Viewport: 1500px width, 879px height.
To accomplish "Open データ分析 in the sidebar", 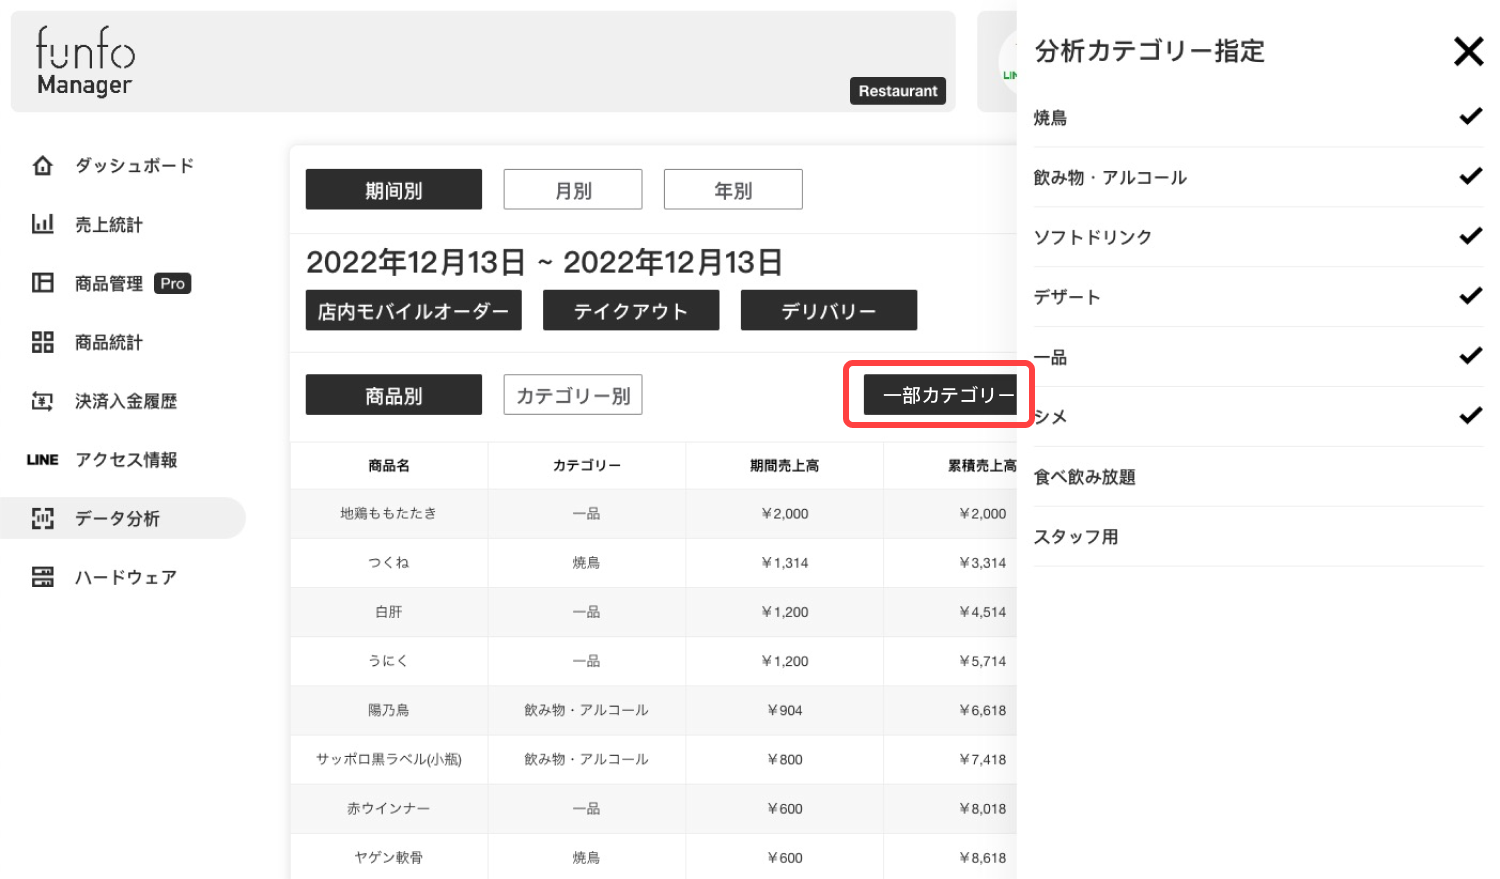I will [117, 518].
